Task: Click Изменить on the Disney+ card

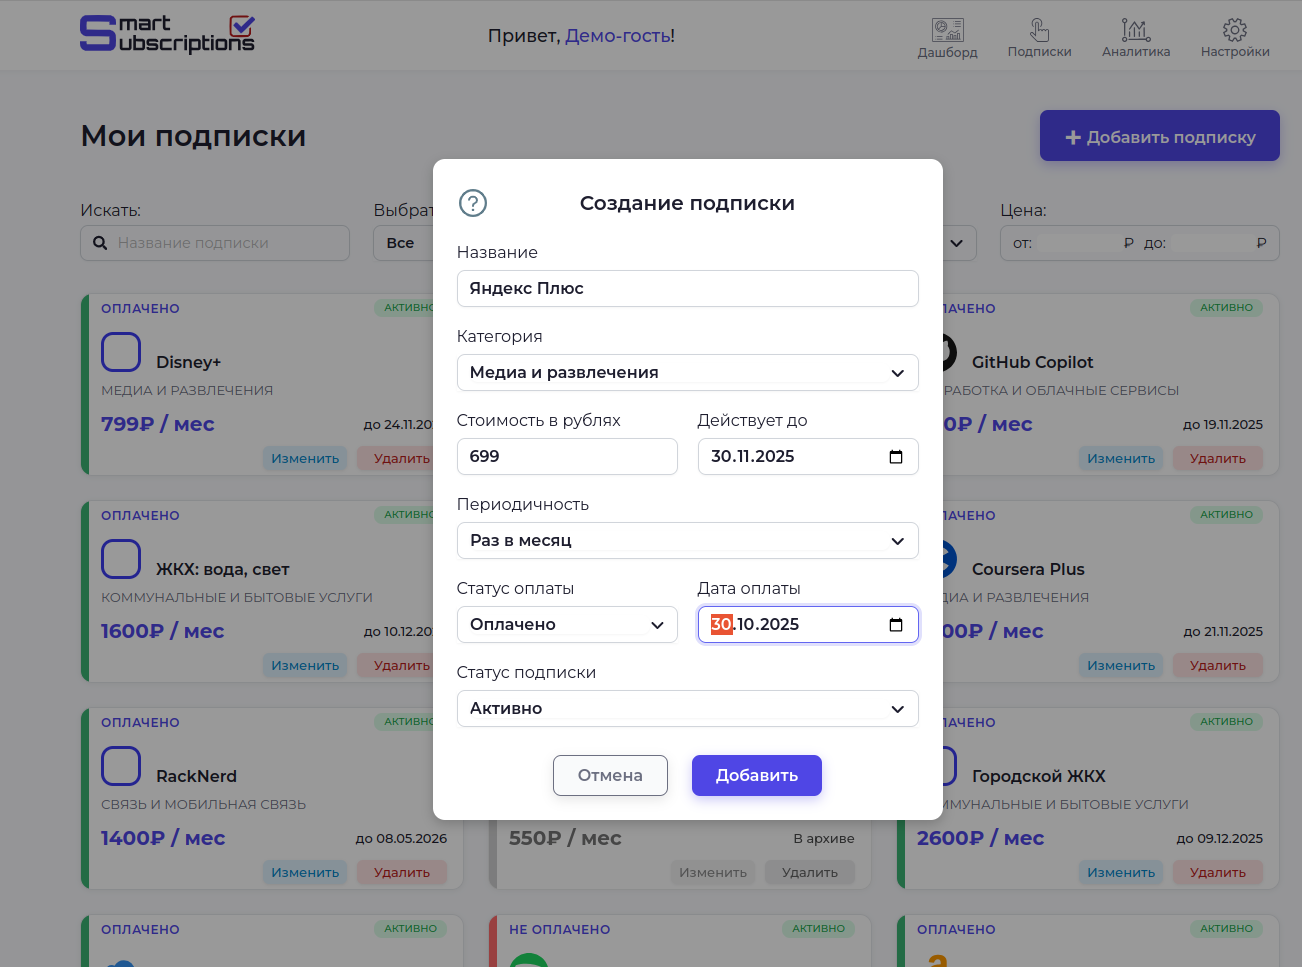Action: tap(305, 457)
